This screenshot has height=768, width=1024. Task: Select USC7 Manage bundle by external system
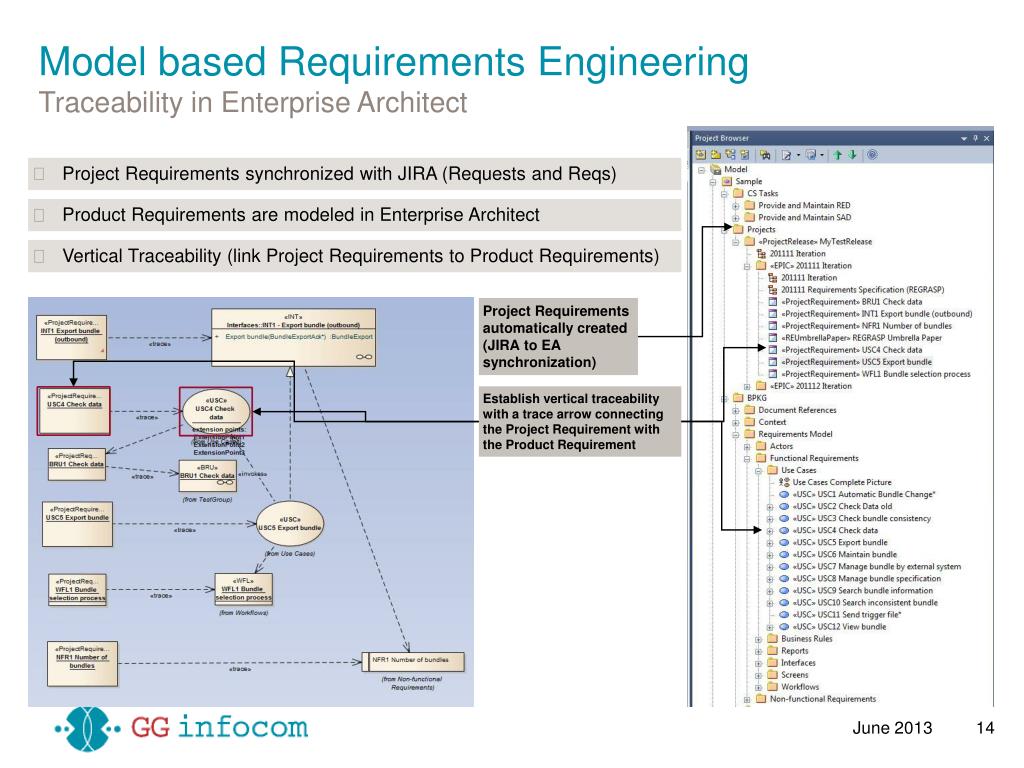click(876, 566)
